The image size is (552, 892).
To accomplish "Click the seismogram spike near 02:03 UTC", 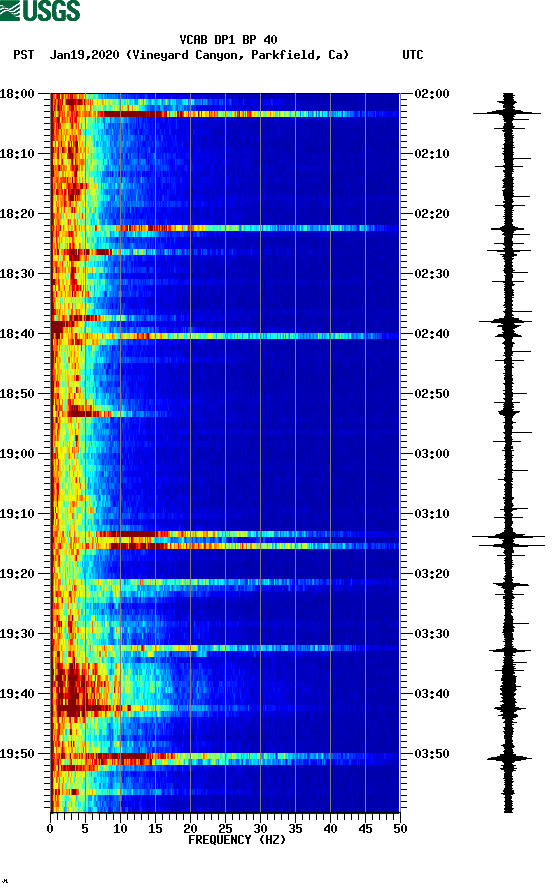I will click(x=506, y=113).
